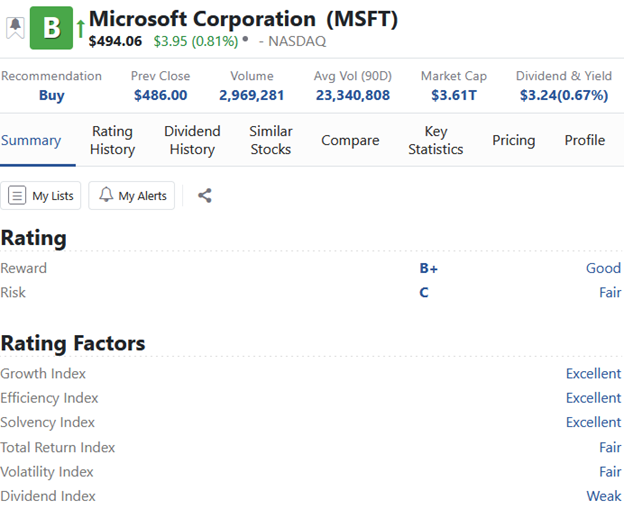Image resolution: width=624 pixels, height=509 pixels.
Task: Click Efficiency Index Excellent value
Action: point(593,398)
